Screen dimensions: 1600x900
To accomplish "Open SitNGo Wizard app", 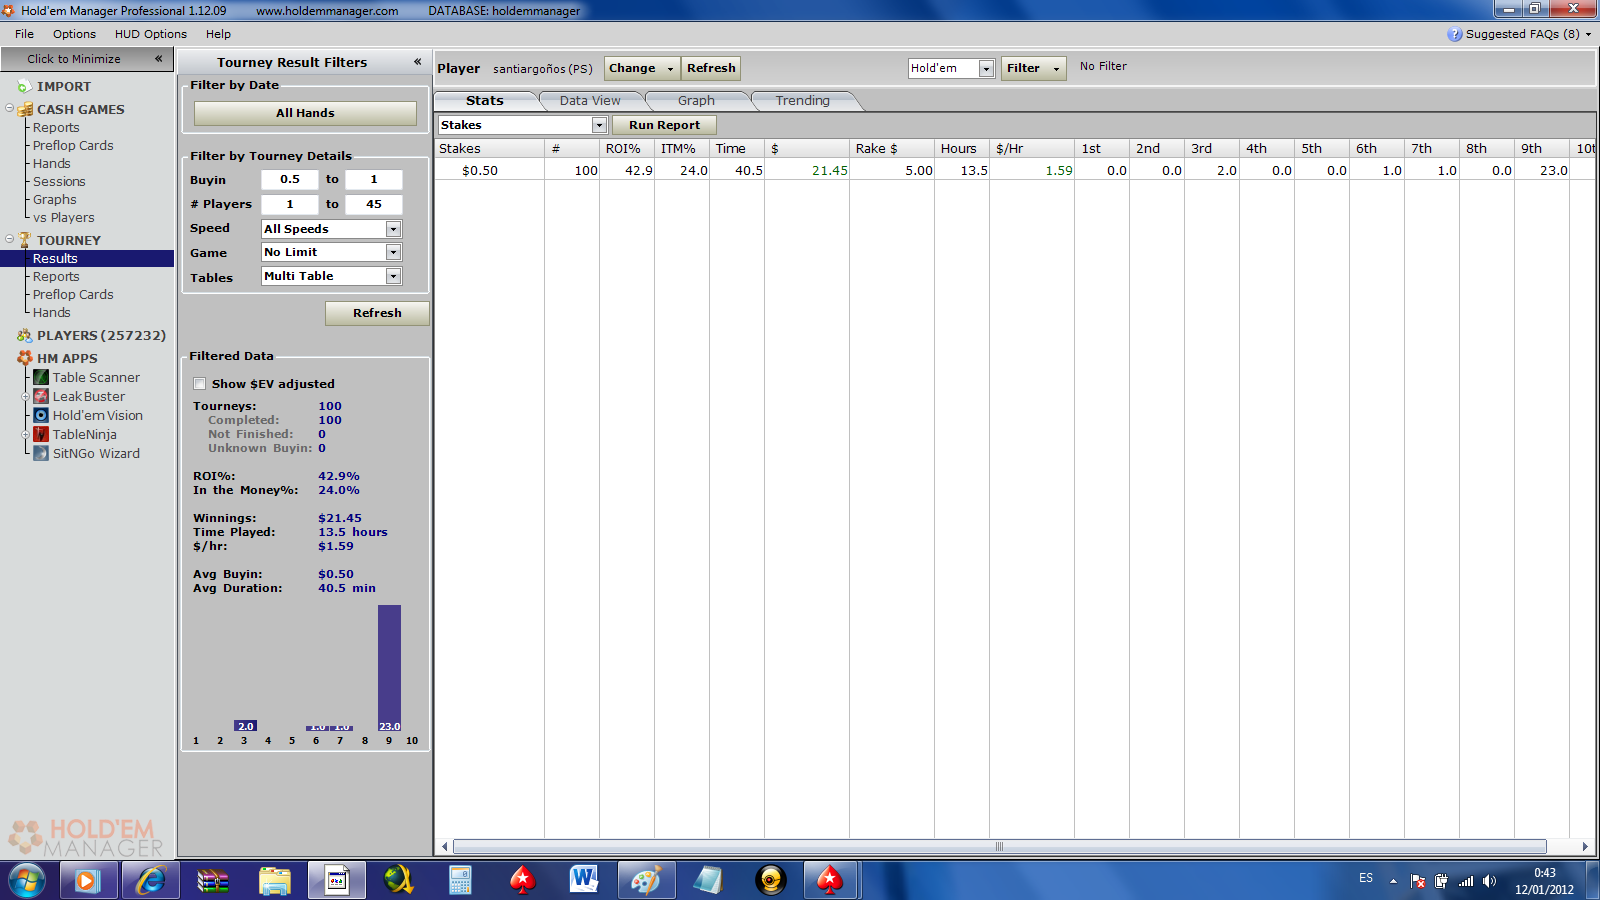I will coord(87,454).
